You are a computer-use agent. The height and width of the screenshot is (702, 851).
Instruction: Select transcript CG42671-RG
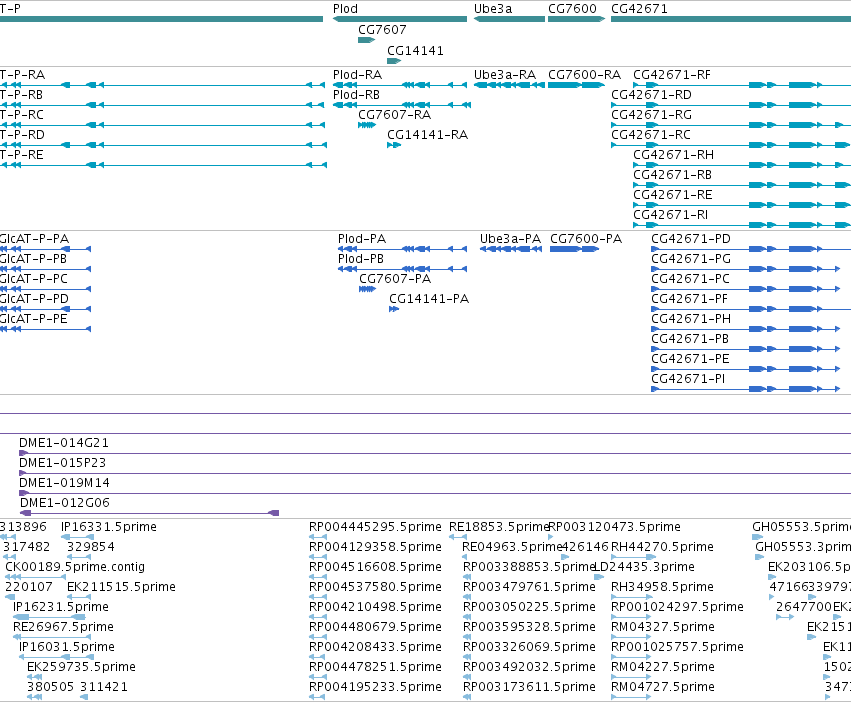coord(651,115)
